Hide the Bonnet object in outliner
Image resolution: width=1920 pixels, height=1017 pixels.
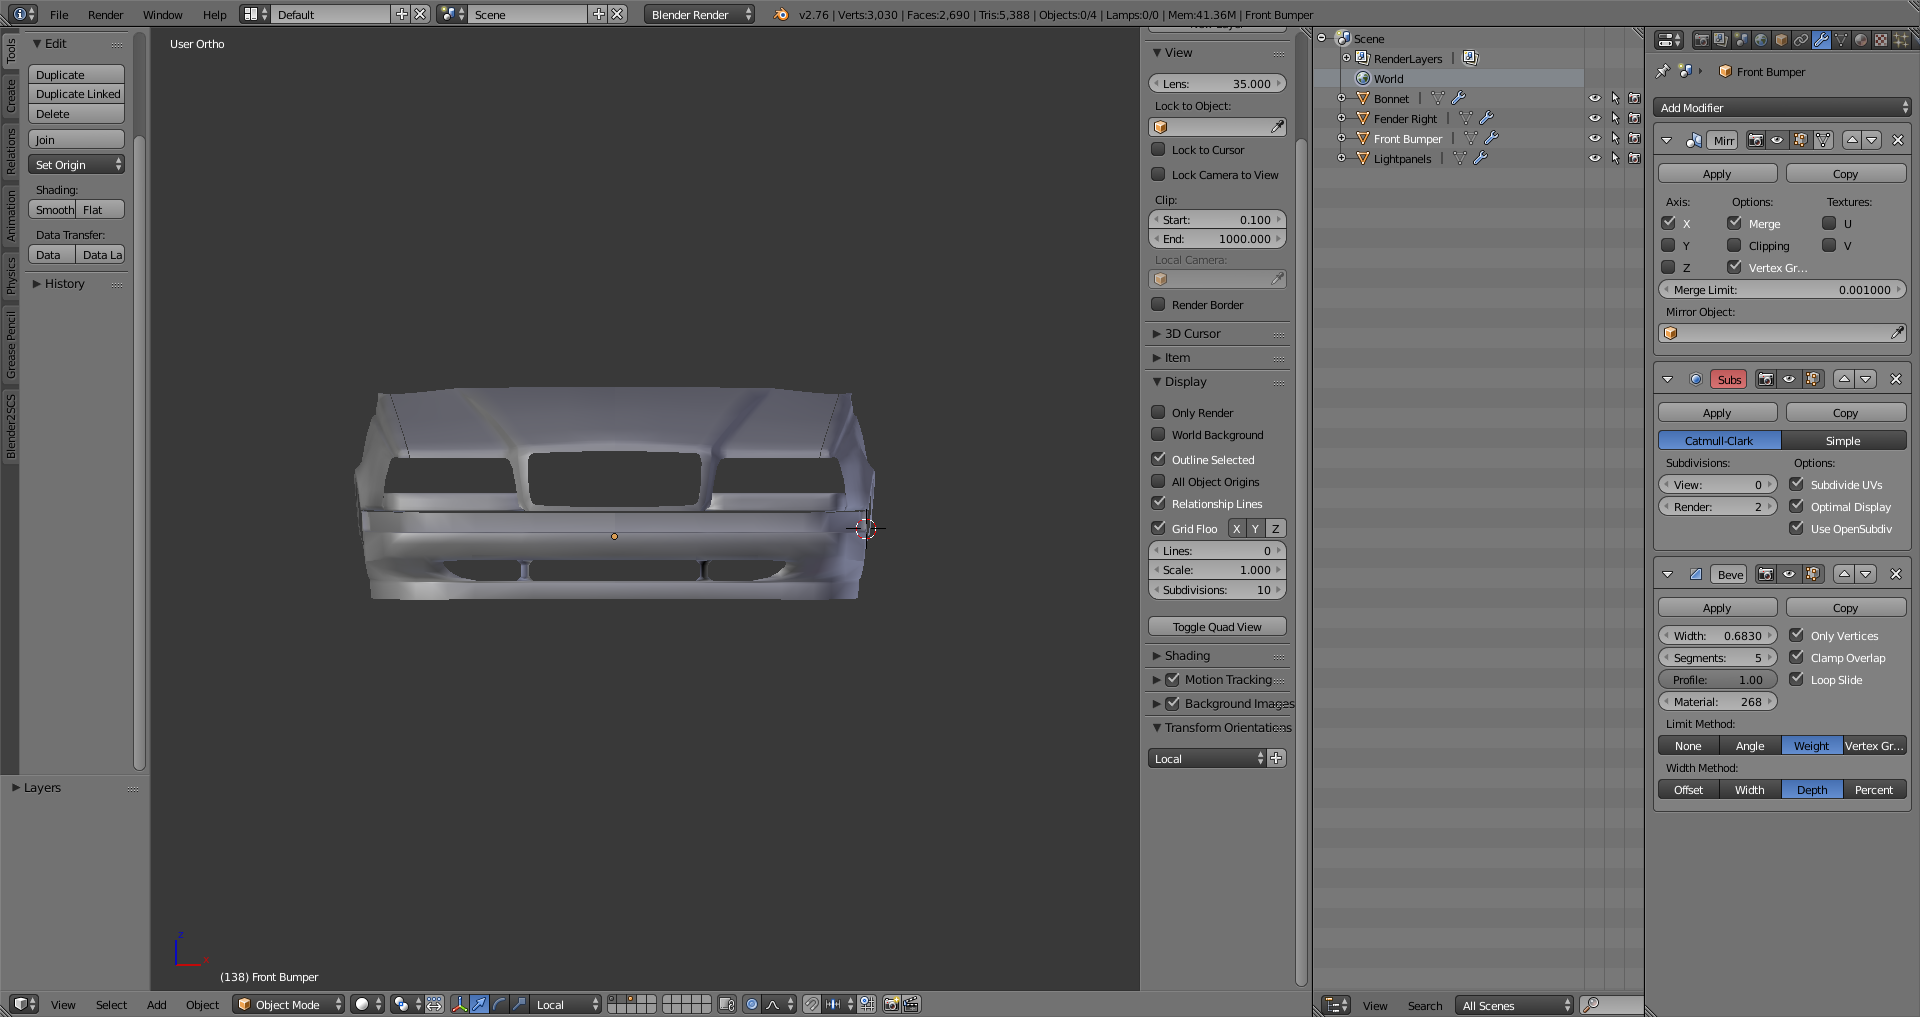pyautogui.click(x=1594, y=99)
